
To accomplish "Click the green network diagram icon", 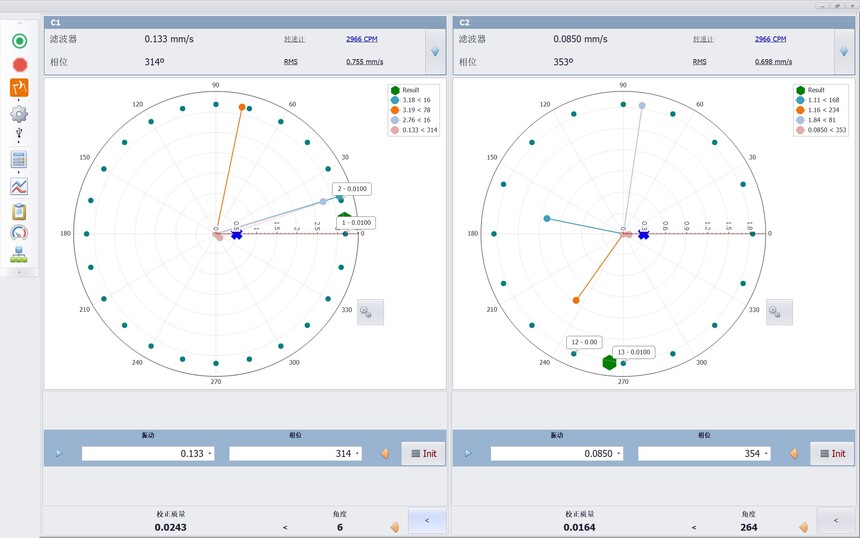I will [x=19, y=255].
